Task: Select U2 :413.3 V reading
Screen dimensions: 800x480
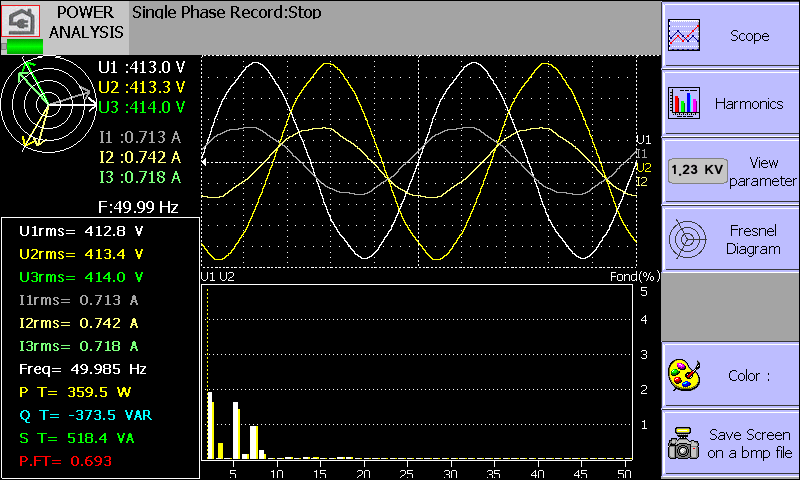Action: point(141,87)
